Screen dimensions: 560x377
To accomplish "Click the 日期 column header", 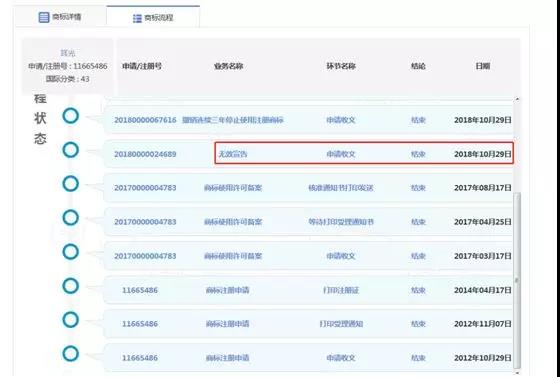I will point(482,66).
